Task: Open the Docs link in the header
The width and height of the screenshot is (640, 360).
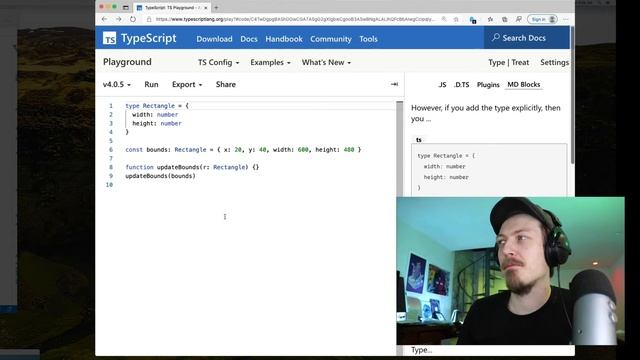Action: point(249,39)
